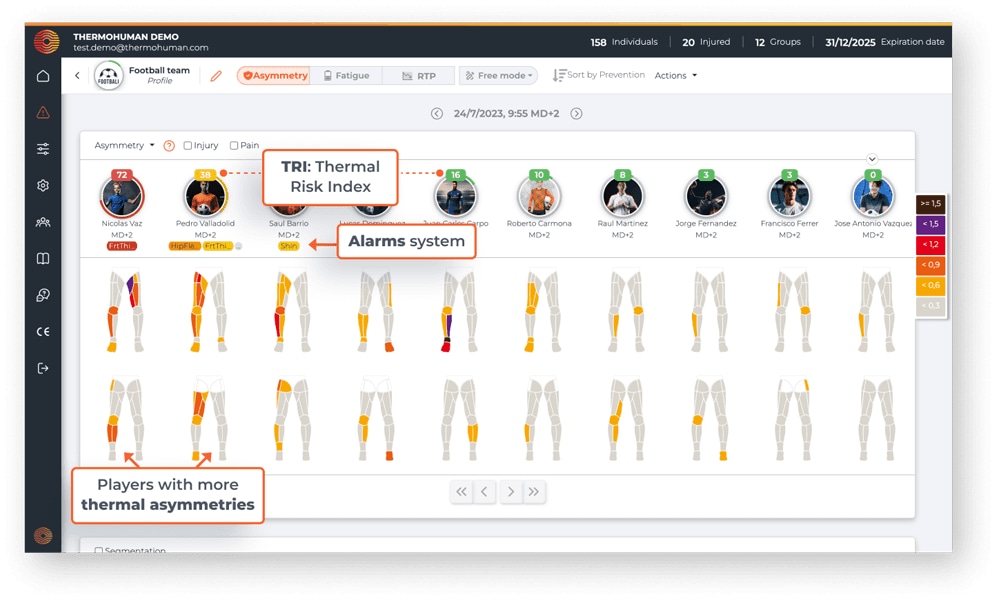Click the date 24/7/2023, 9:55 MD+2
This screenshot has width=1000, height=614.
coord(506,113)
